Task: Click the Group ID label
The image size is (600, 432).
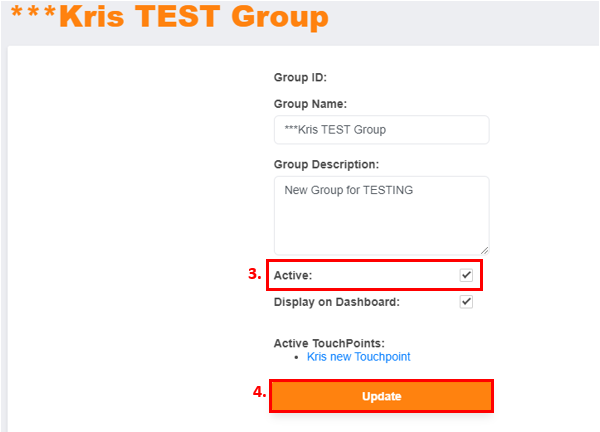Action: 300,77
